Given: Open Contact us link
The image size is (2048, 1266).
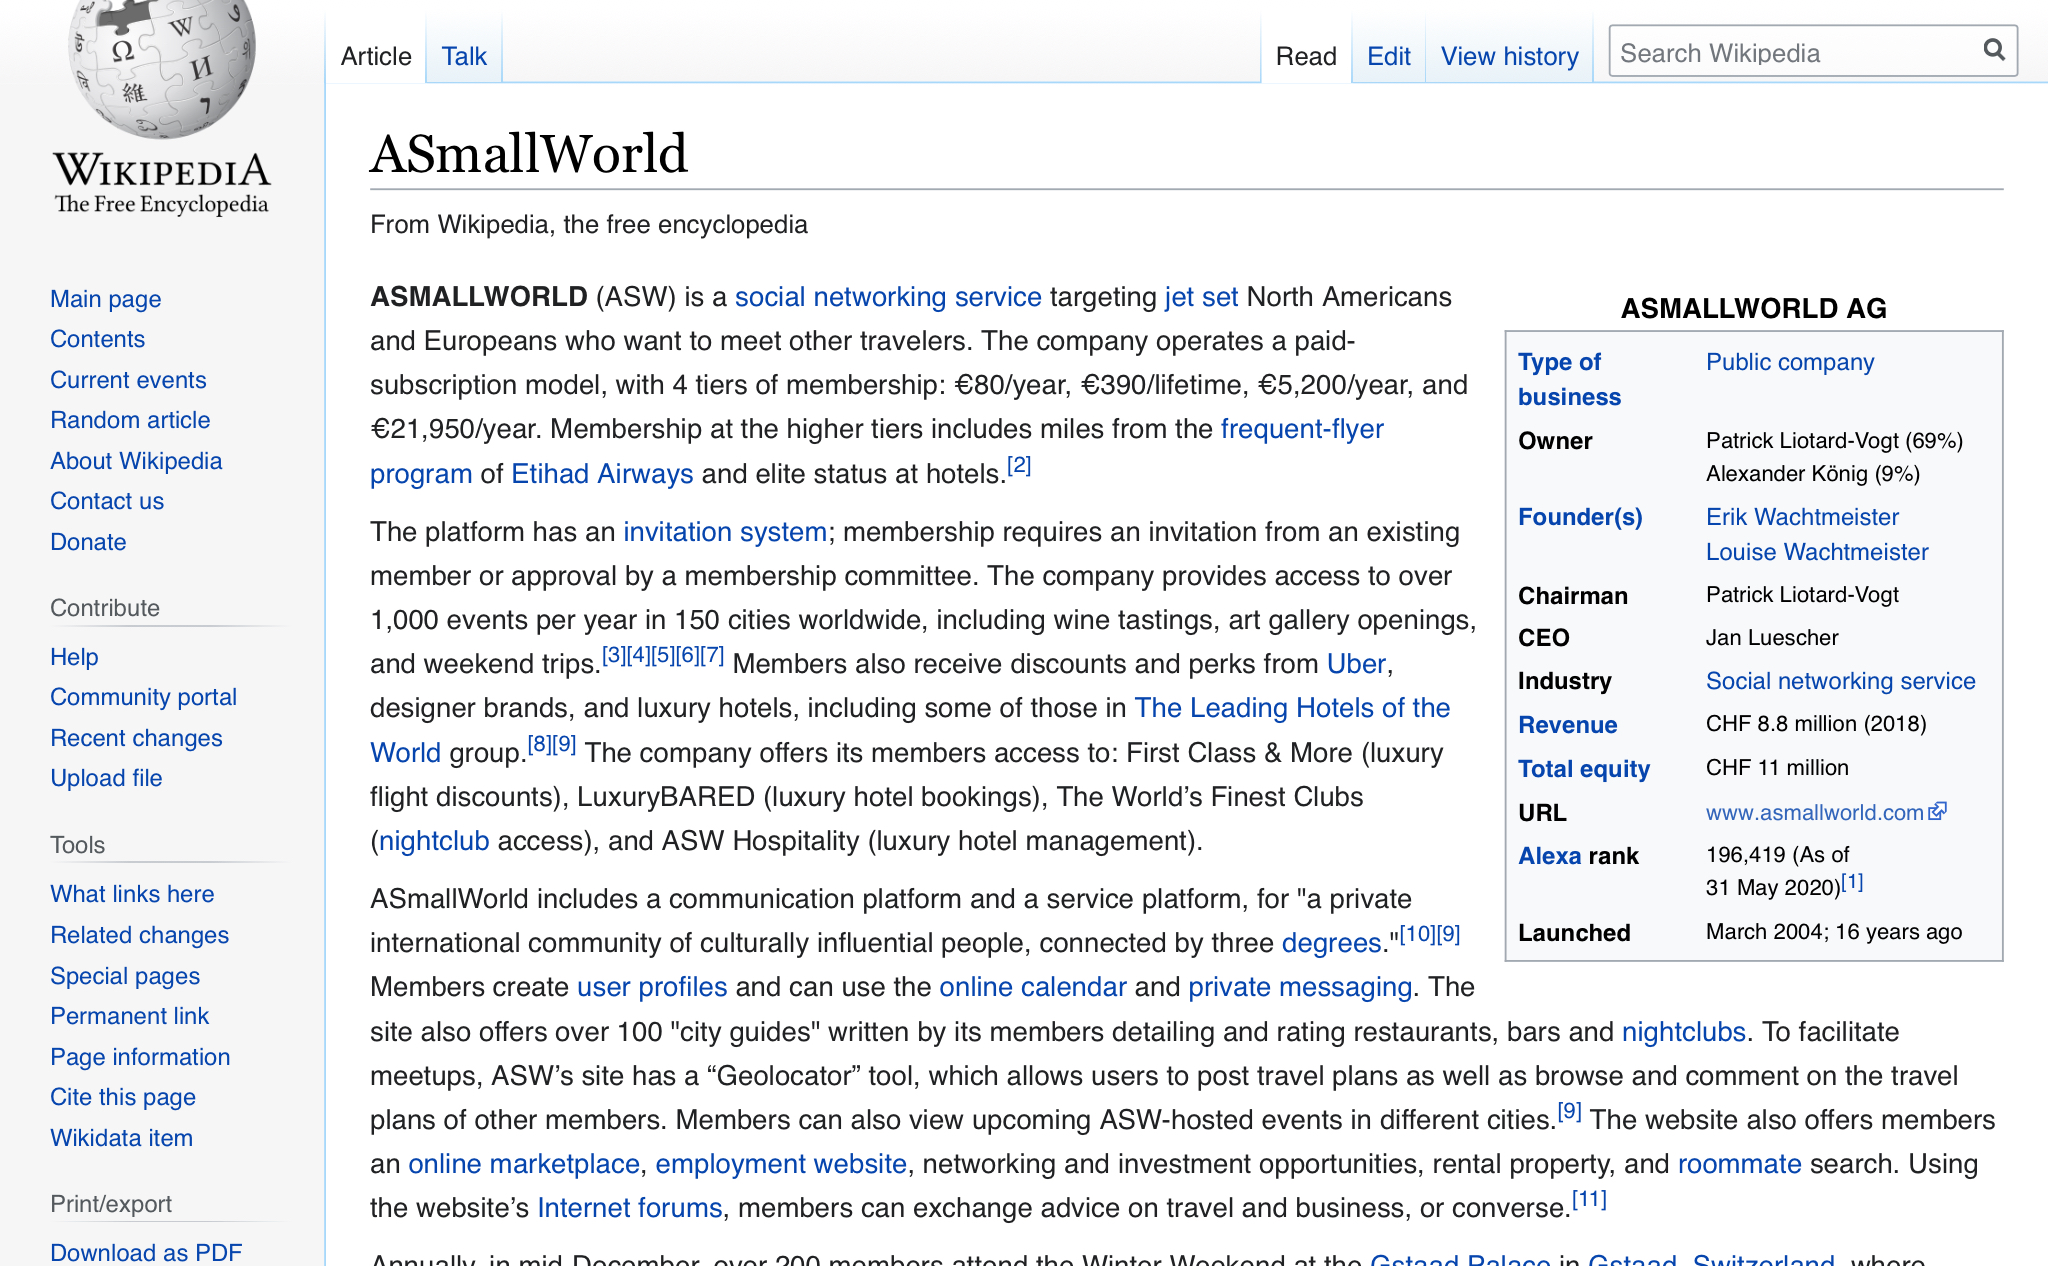Looking at the screenshot, I should (107, 501).
